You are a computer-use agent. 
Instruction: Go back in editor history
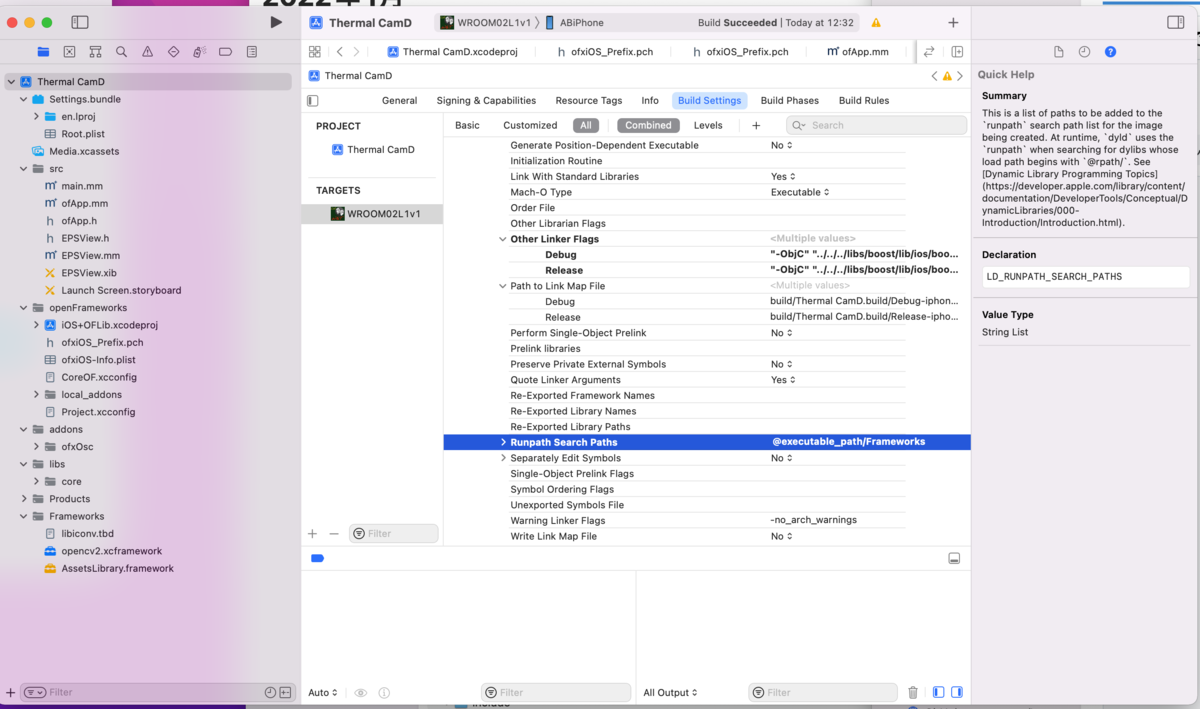click(x=340, y=51)
